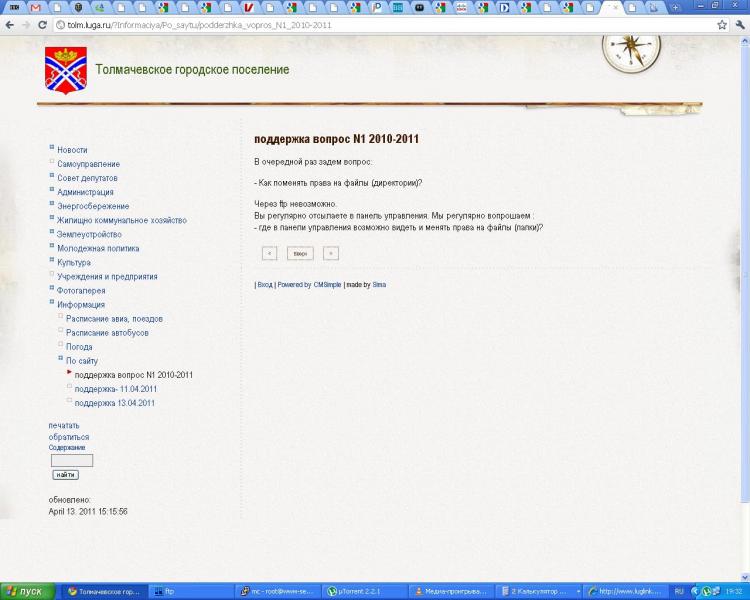Click the compass image in page header
The image size is (750, 600).
[630, 49]
